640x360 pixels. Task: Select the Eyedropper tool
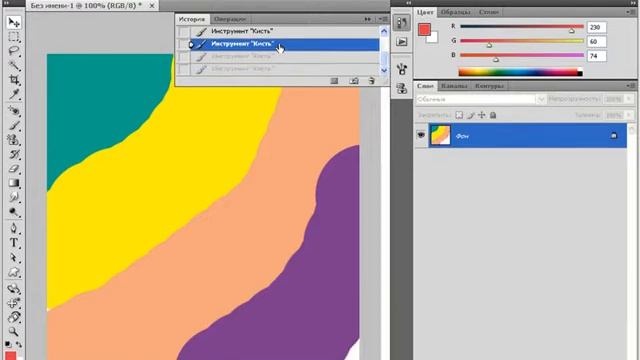click(13, 94)
